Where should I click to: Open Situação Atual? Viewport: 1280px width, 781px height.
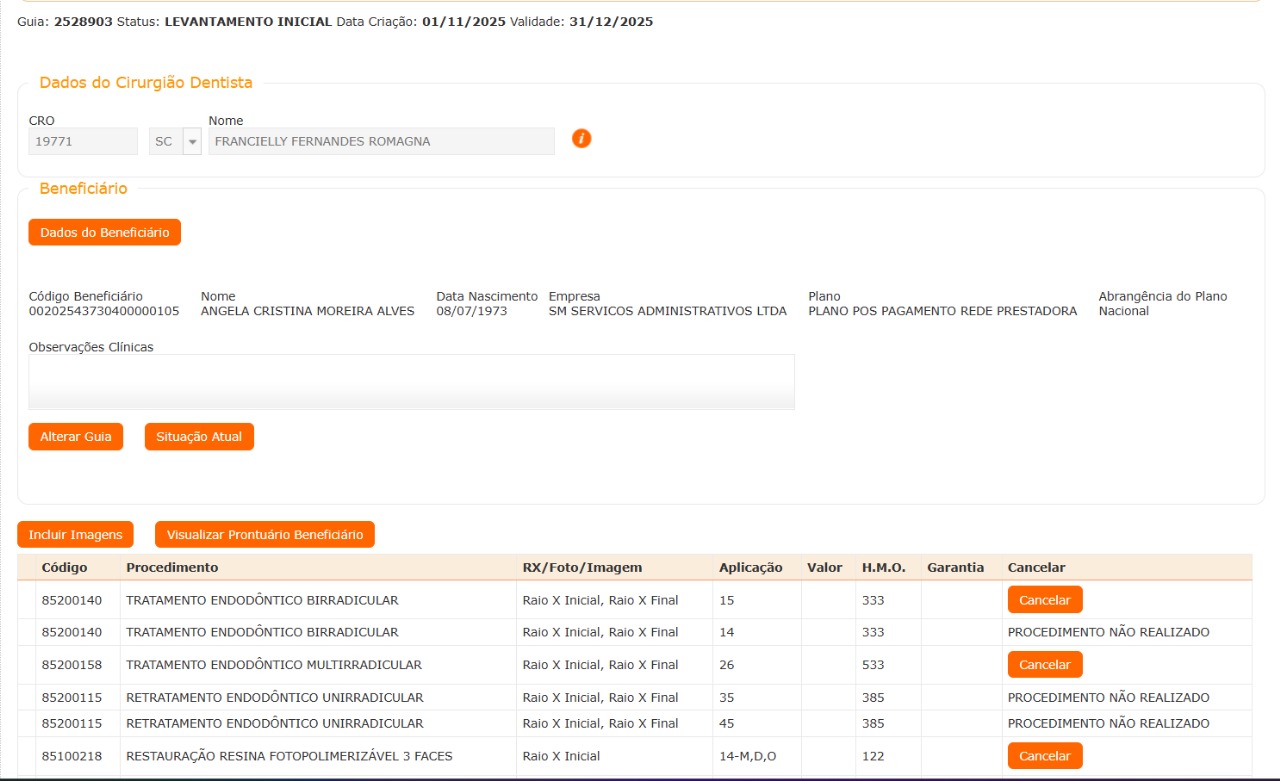[x=199, y=437]
